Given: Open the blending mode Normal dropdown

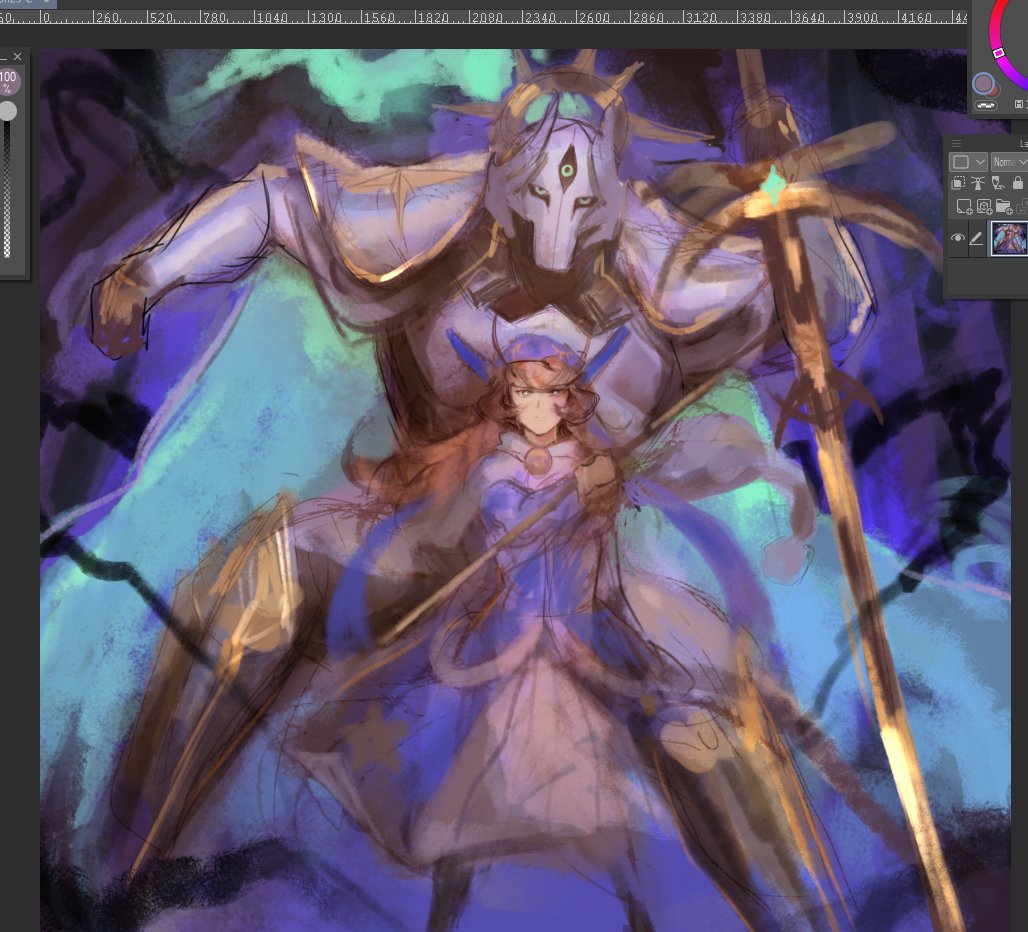Looking at the screenshot, I should 1009,161.
